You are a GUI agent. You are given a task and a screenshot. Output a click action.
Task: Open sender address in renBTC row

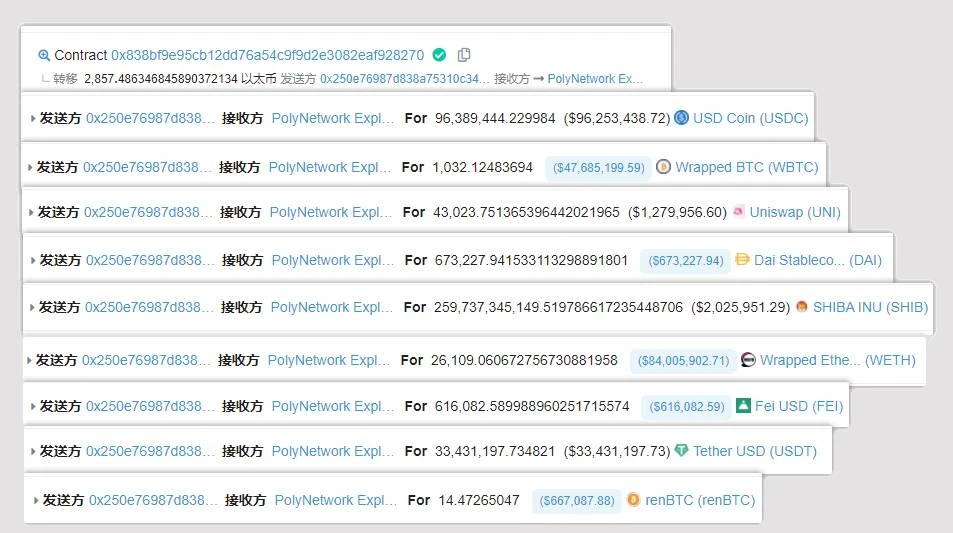153,500
